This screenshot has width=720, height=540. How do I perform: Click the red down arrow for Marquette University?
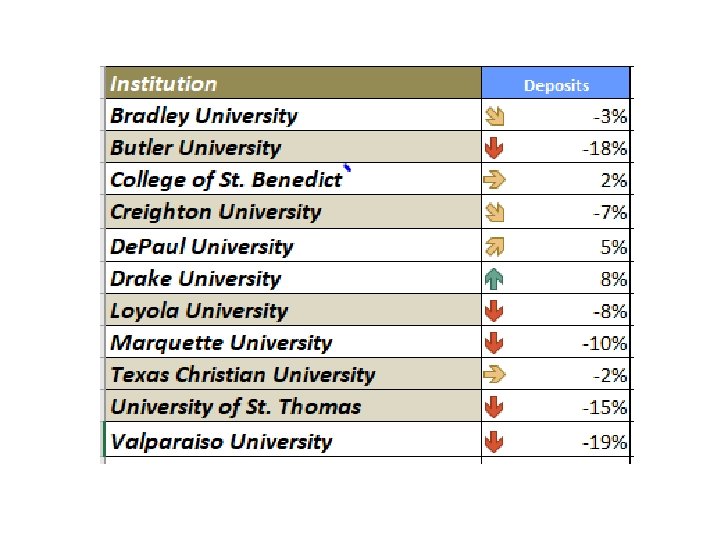click(494, 343)
